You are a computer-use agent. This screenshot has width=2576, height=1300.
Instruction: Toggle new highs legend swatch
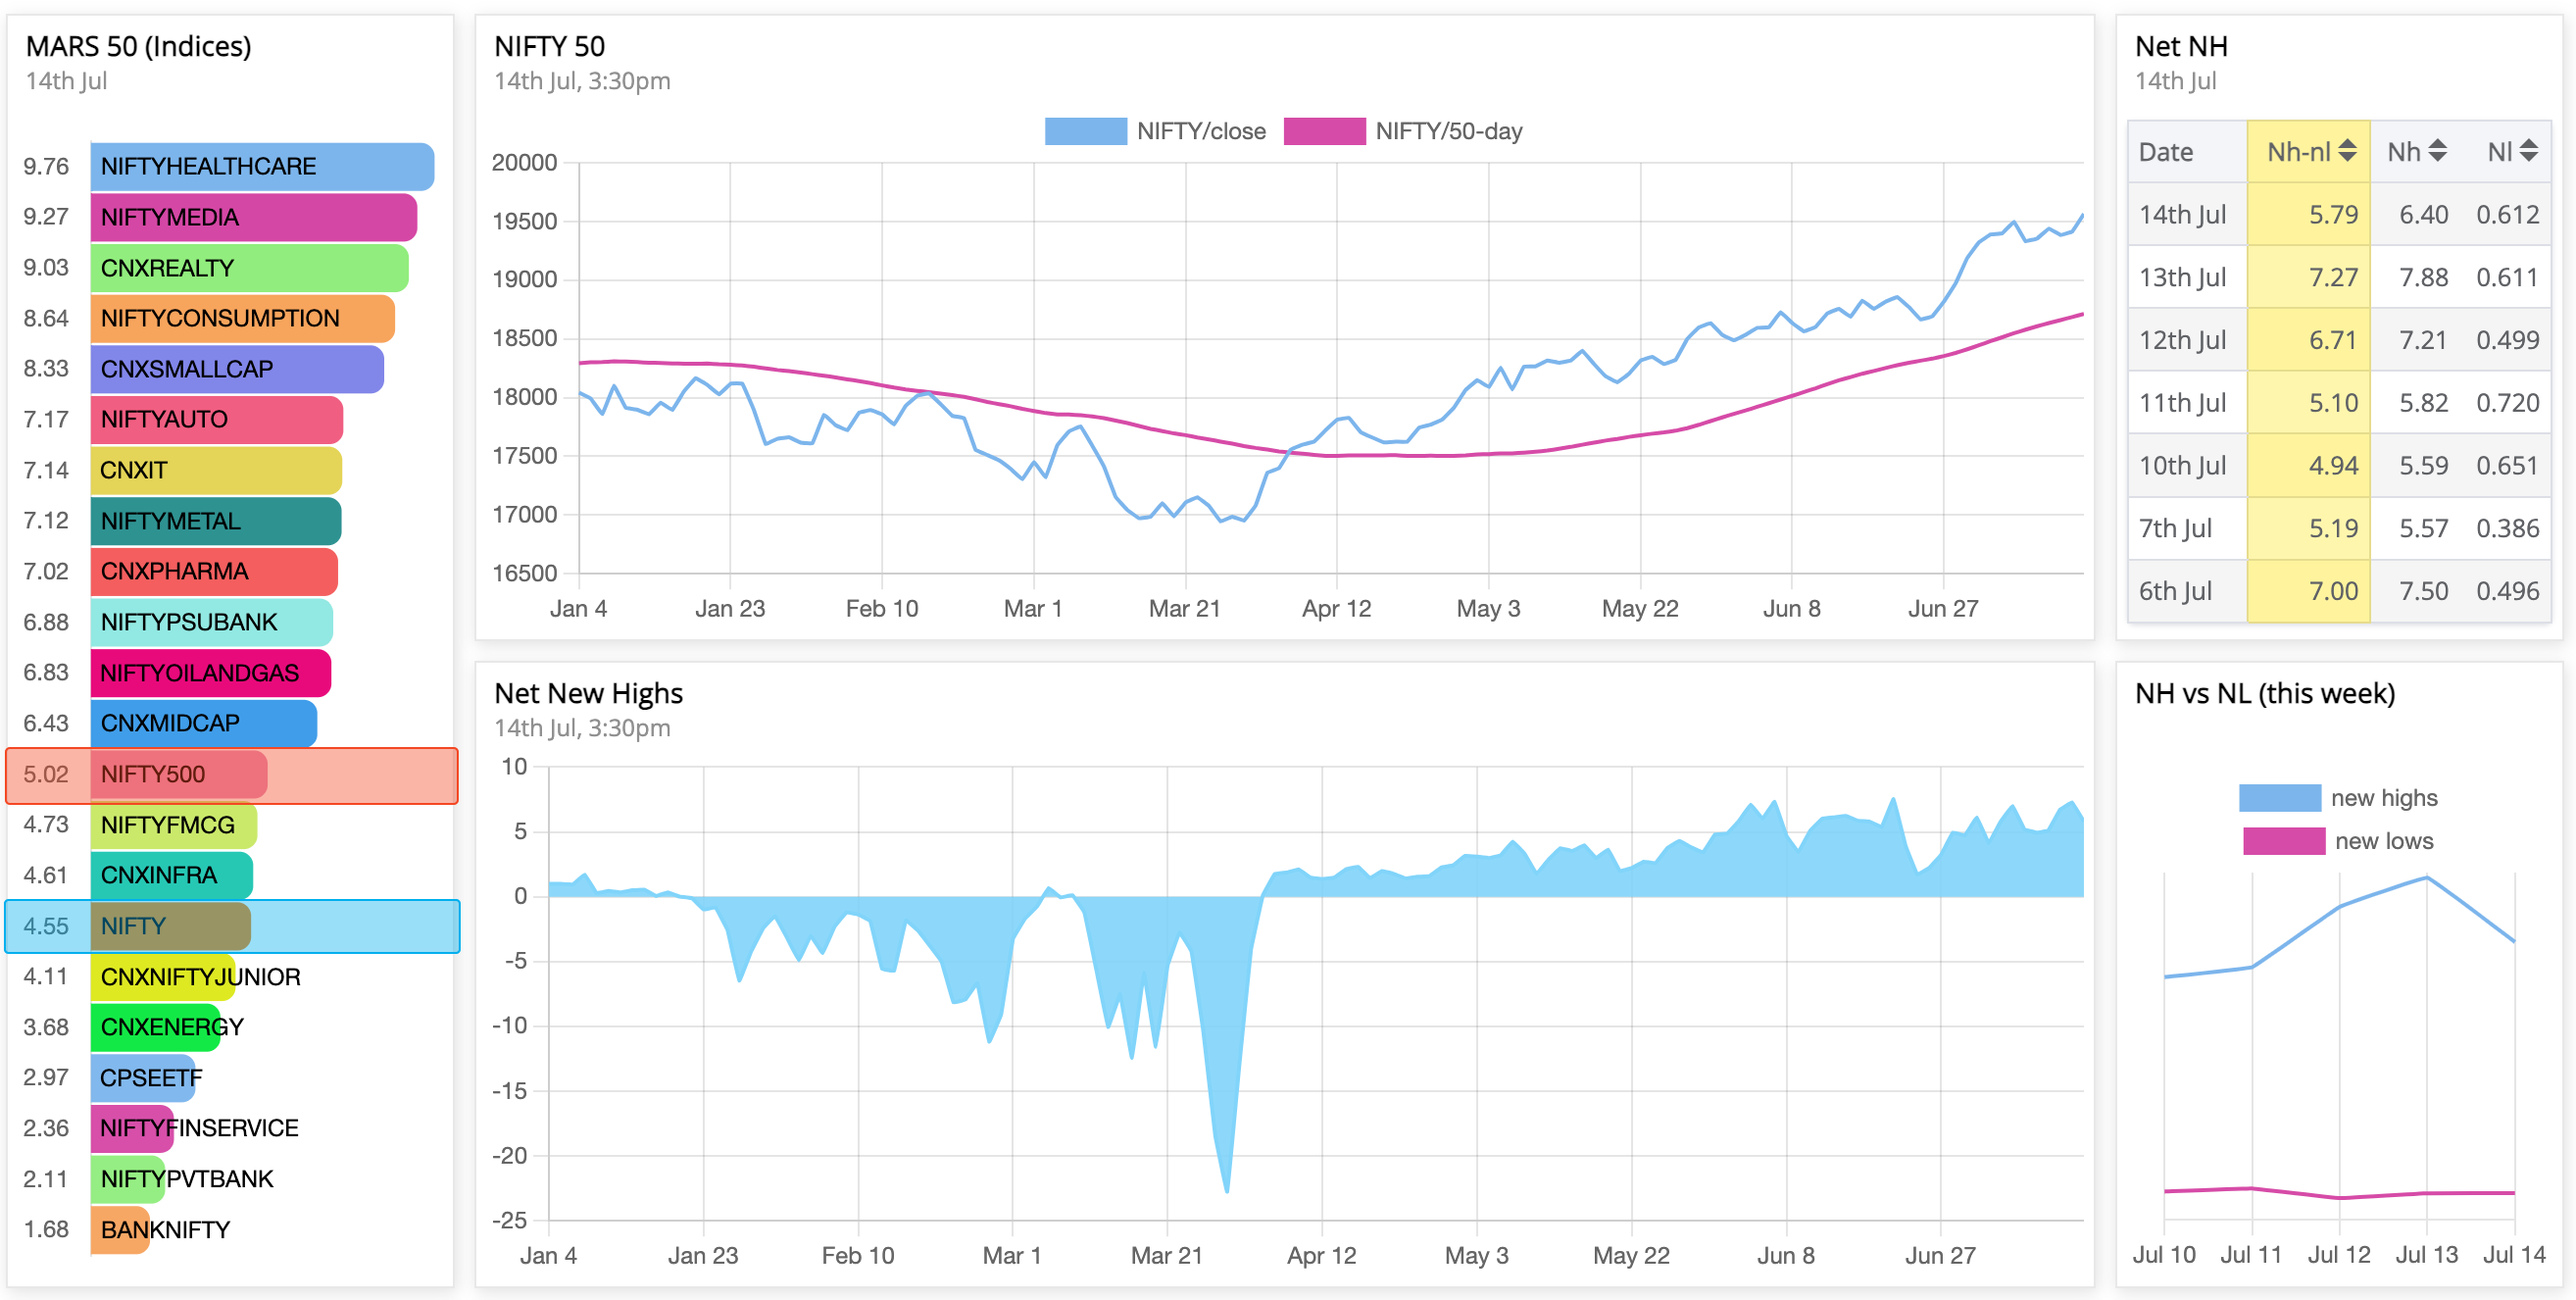[2280, 798]
